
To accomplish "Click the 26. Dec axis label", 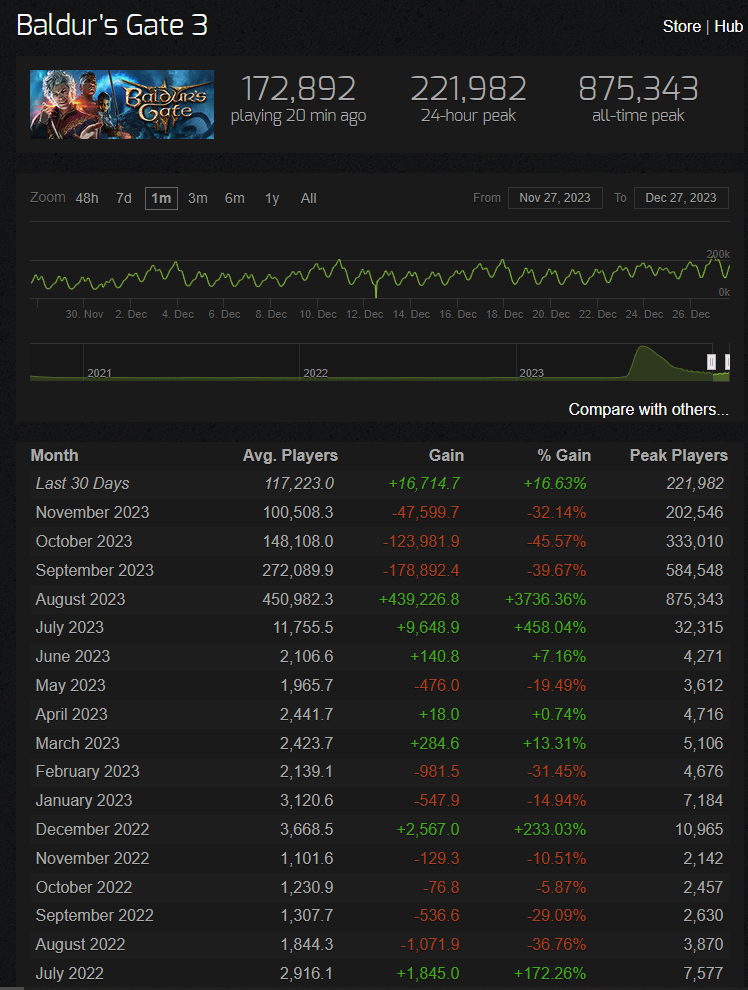I will [691, 314].
